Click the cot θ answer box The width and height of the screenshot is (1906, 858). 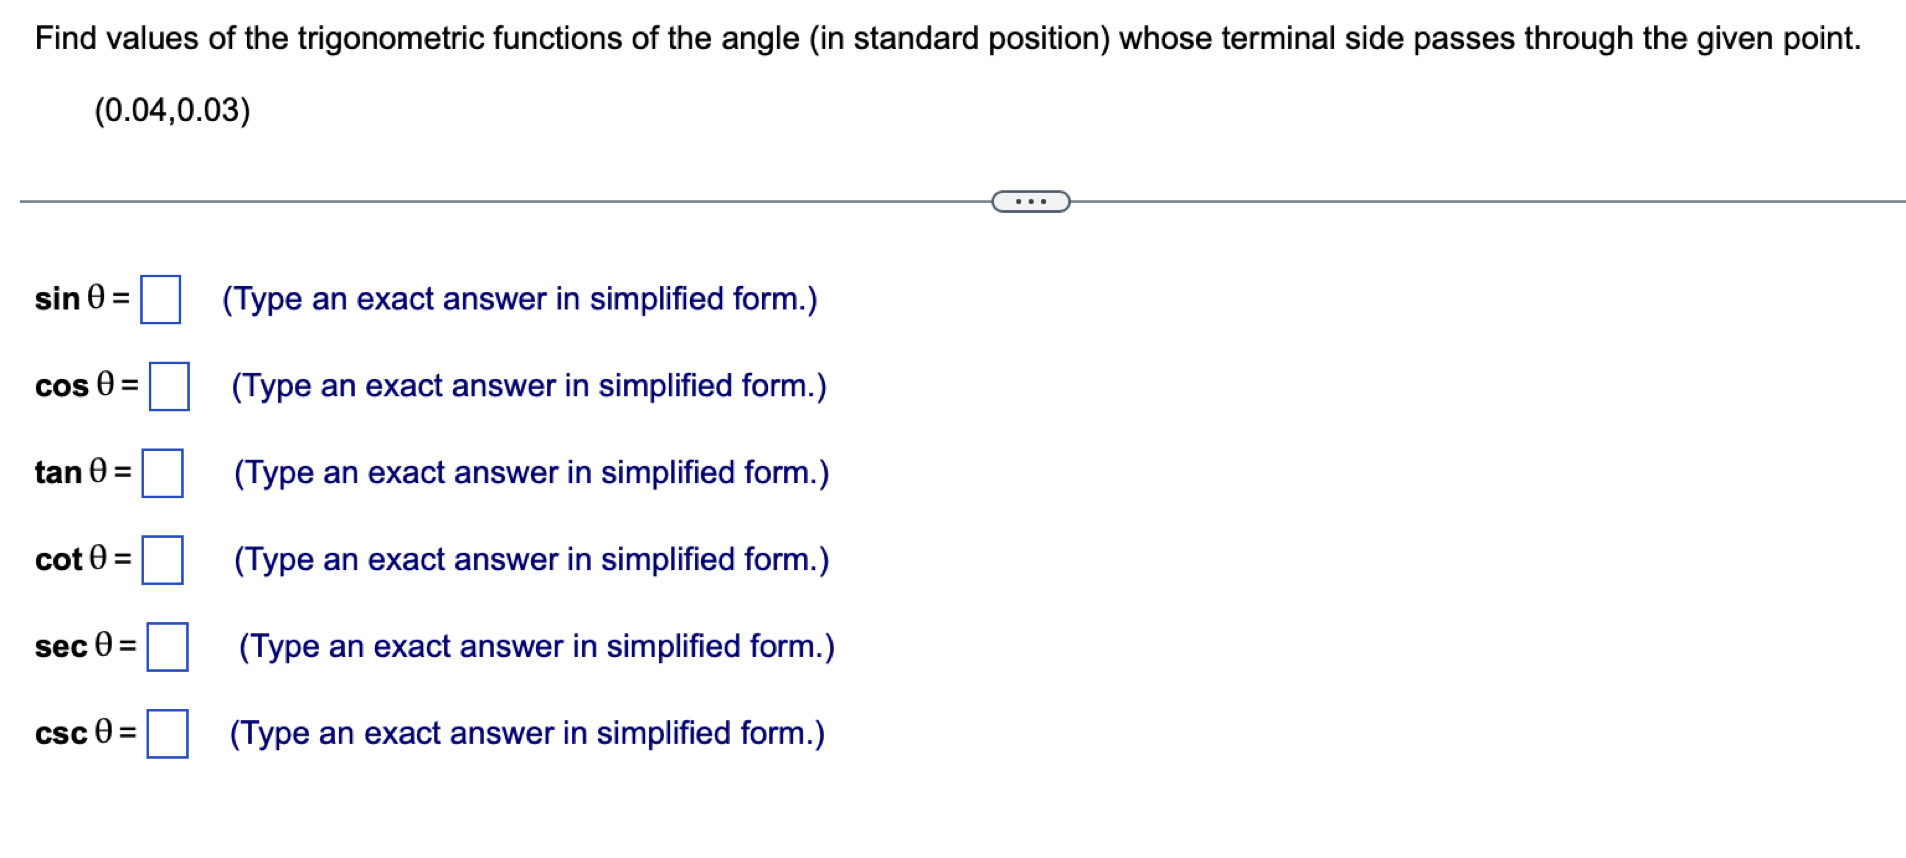pyautogui.click(x=163, y=561)
